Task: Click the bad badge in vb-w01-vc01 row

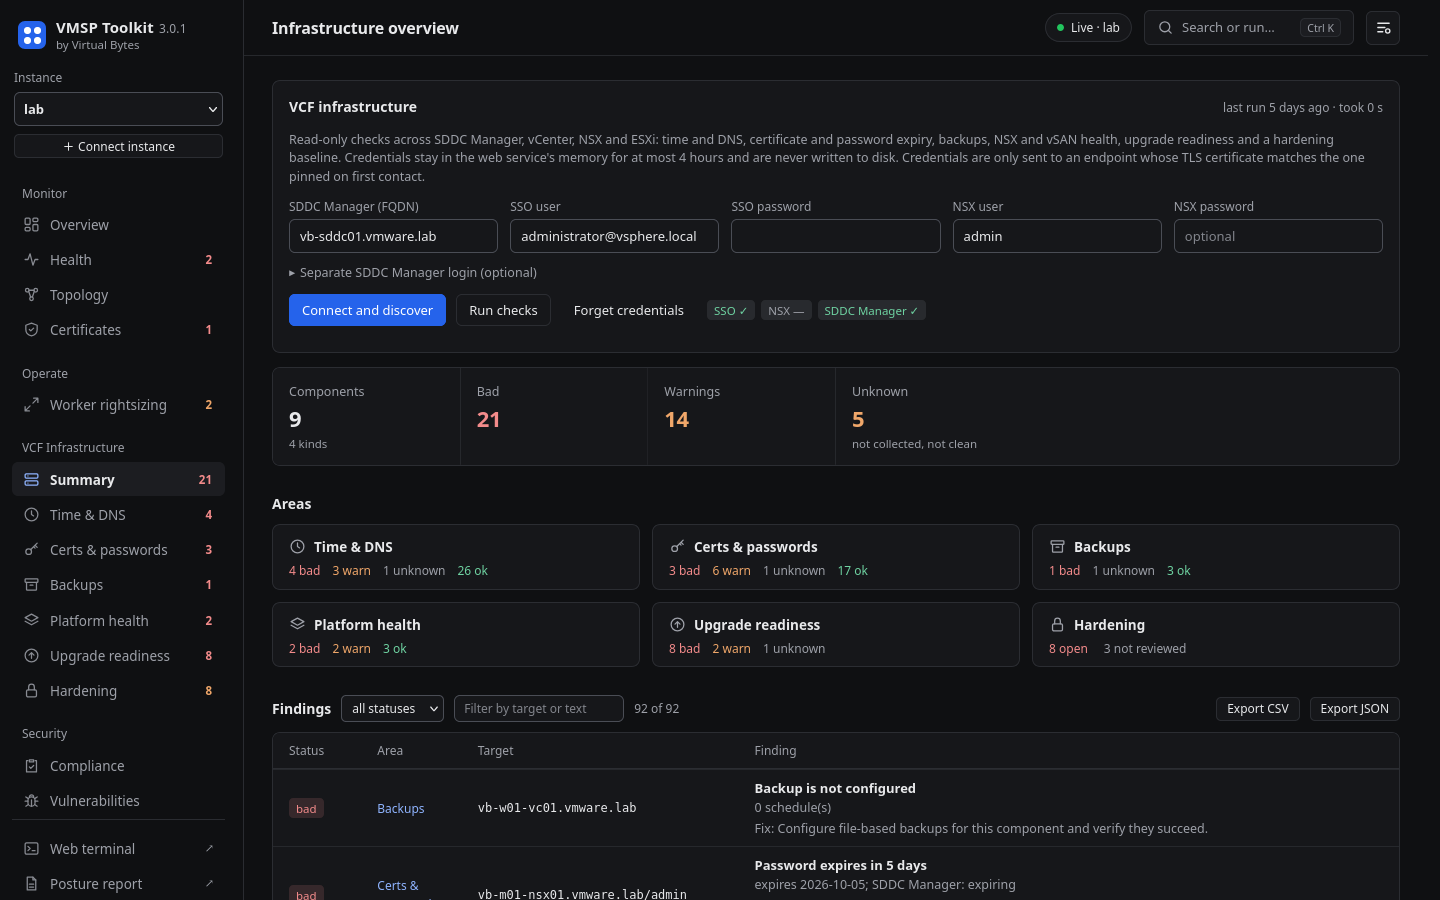Action: click(x=306, y=809)
